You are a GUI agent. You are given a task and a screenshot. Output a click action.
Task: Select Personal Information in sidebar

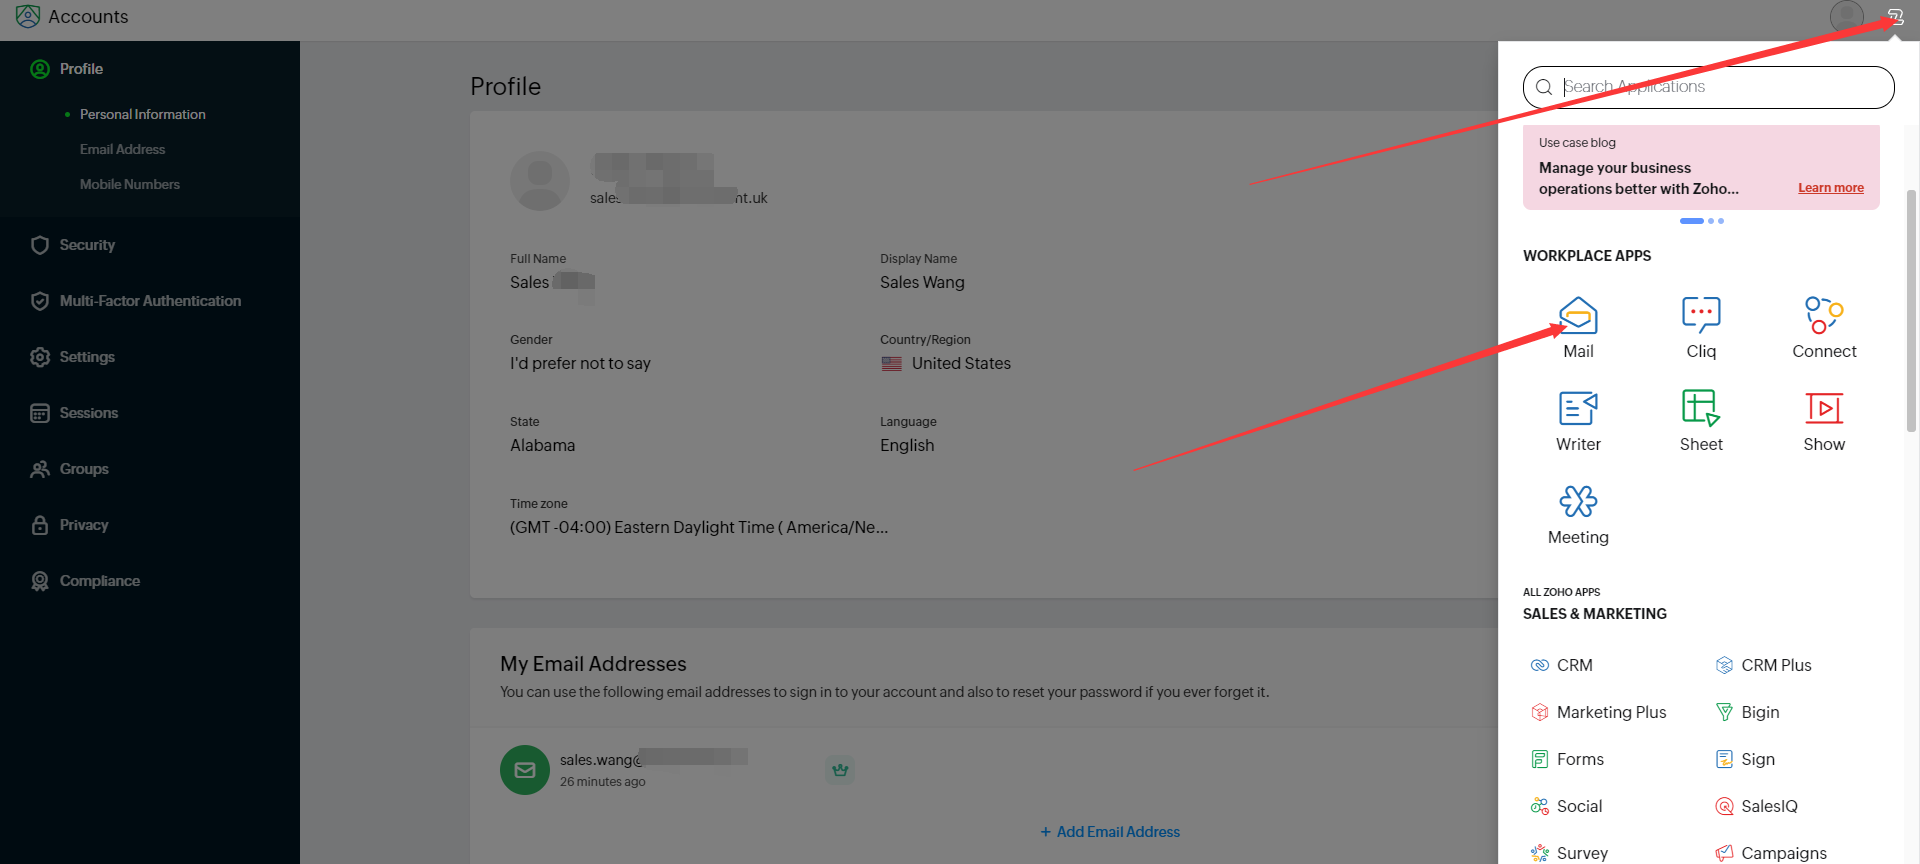click(143, 115)
